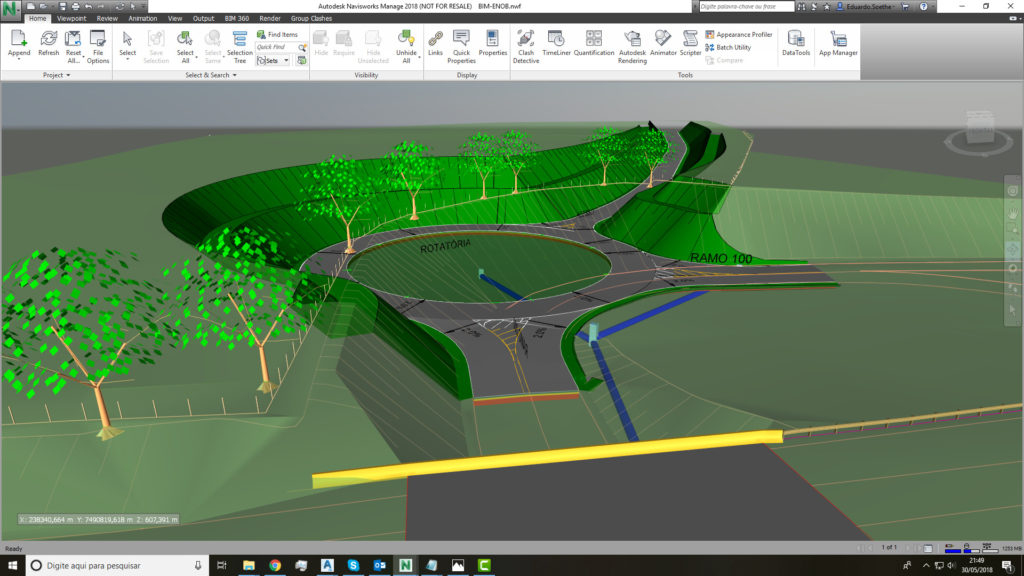
Task: Open the DataTools dialog
Action: (x=796, y=43)
